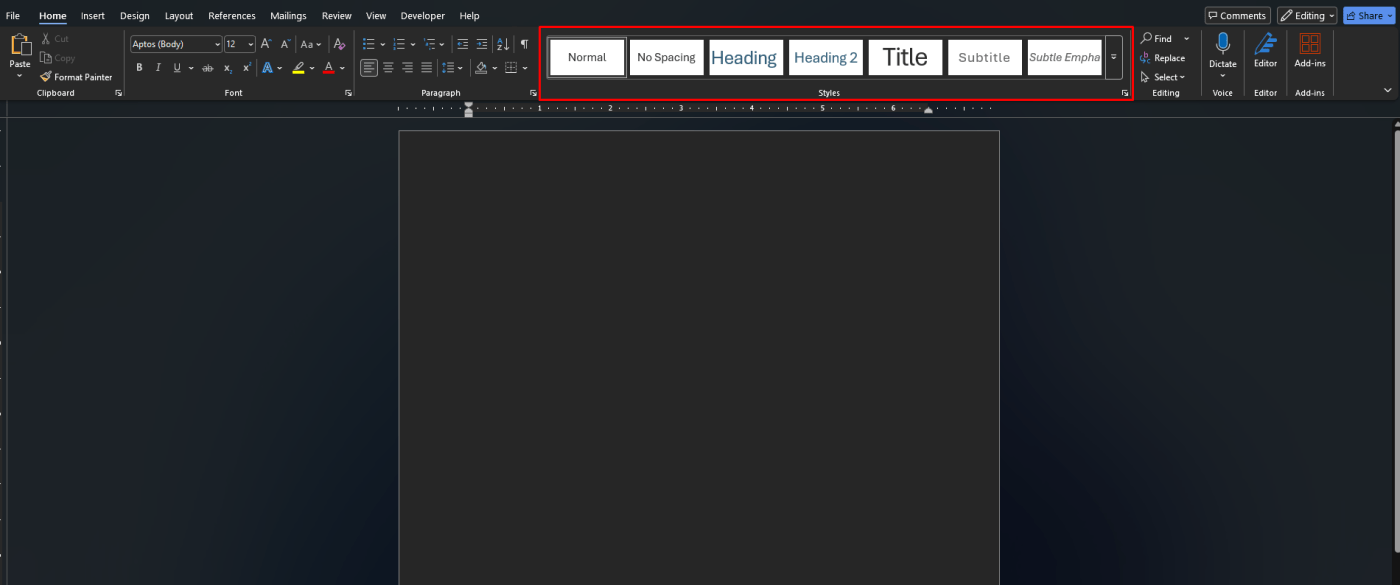The height and width of the screenshot is (585, 1400).
Task: Open the Editing mode dropdown
Action: [1306, 15]
